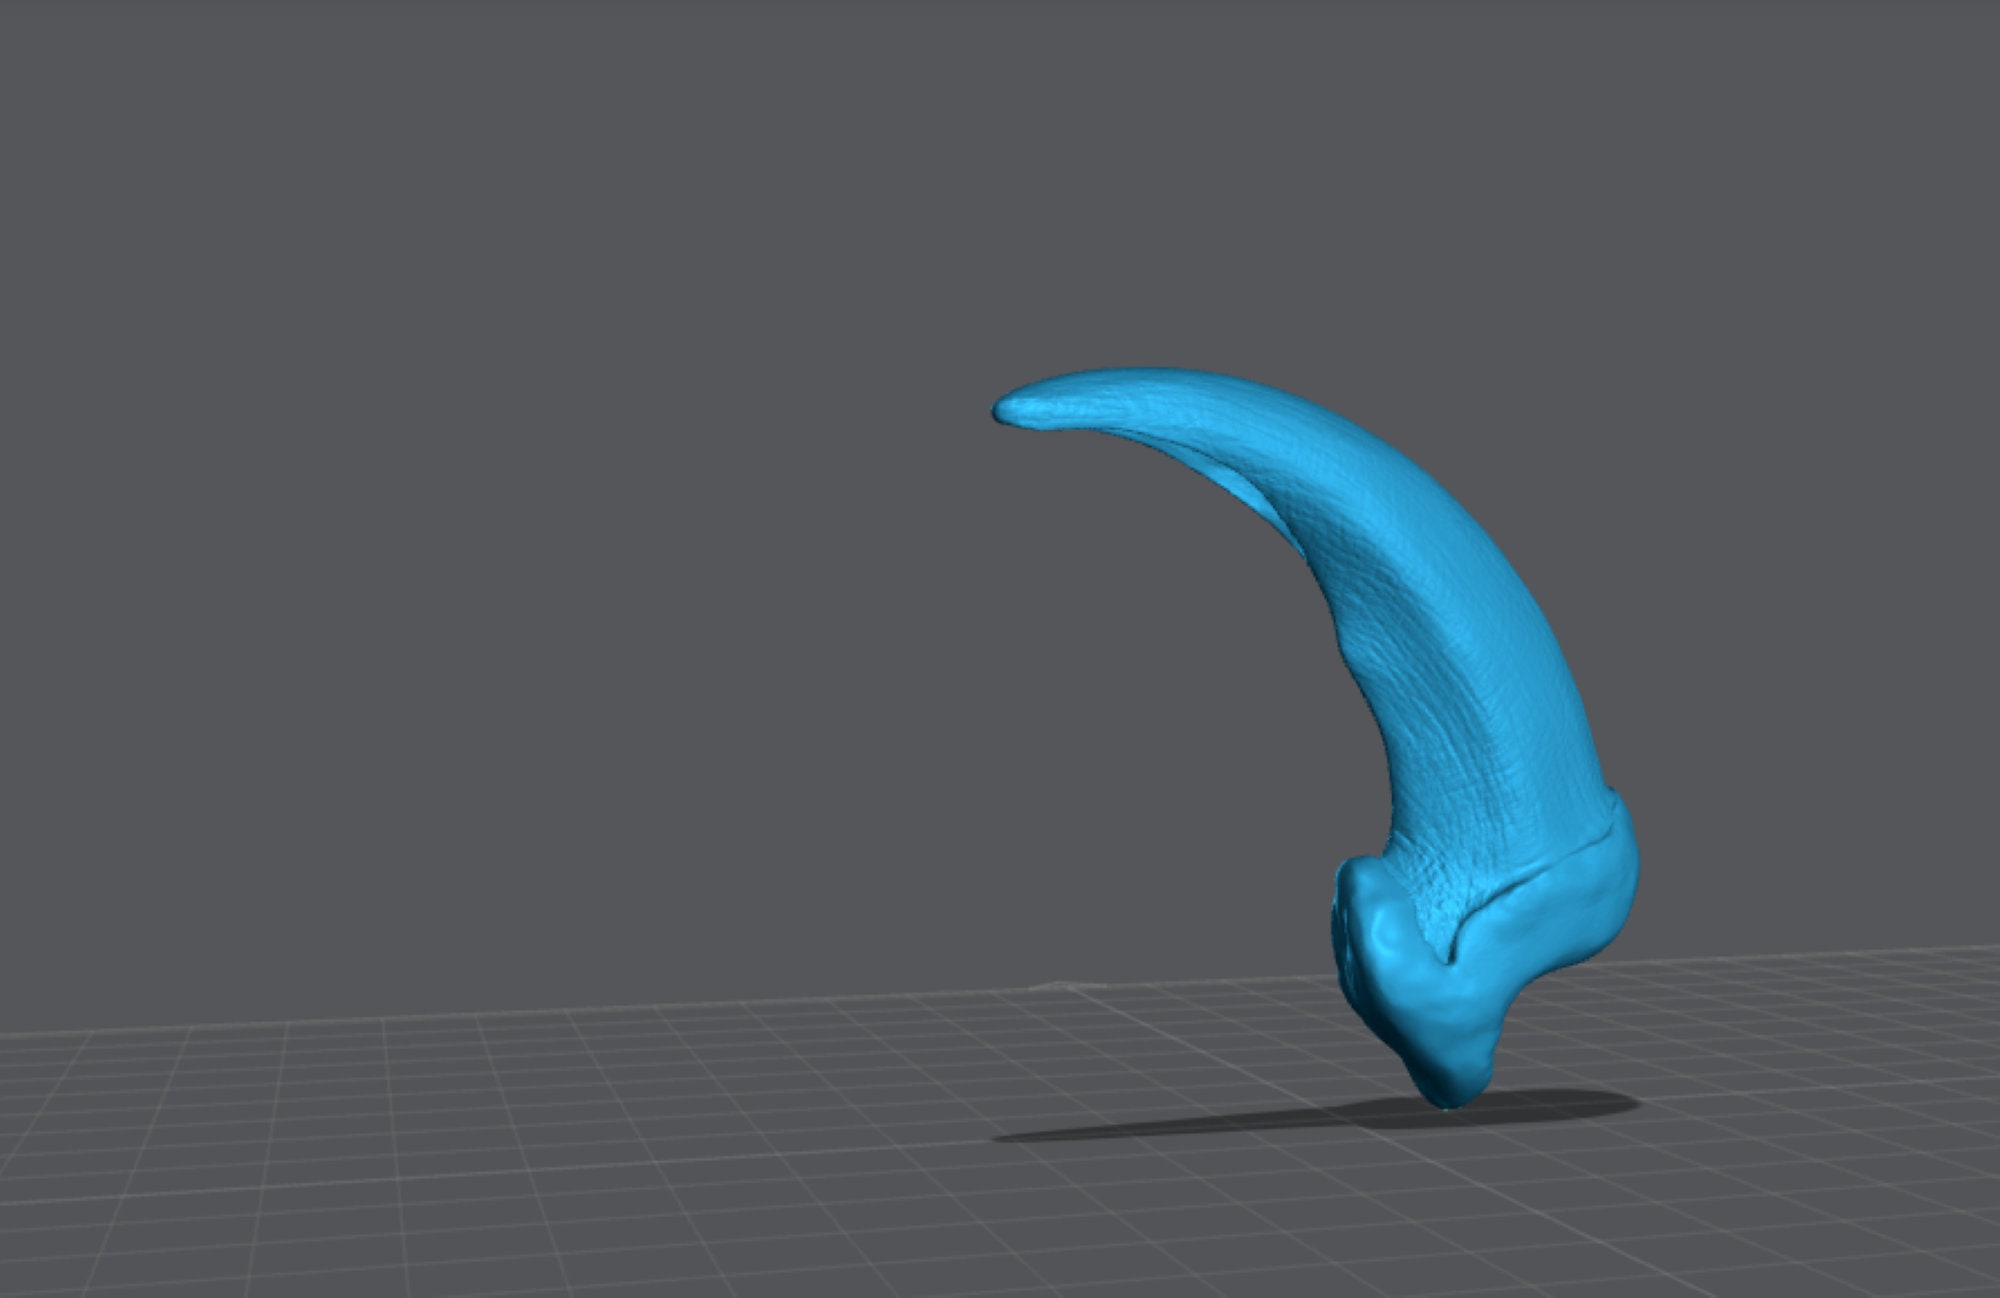Click the bottom edge of the grid plane
The width and height of the screenshot is (2000, 1298).
(x=1000, y=1290)
